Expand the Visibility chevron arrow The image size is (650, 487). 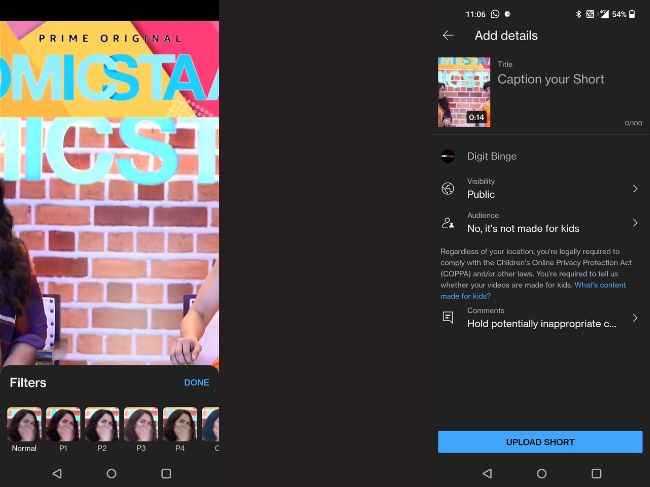(635, 189)
